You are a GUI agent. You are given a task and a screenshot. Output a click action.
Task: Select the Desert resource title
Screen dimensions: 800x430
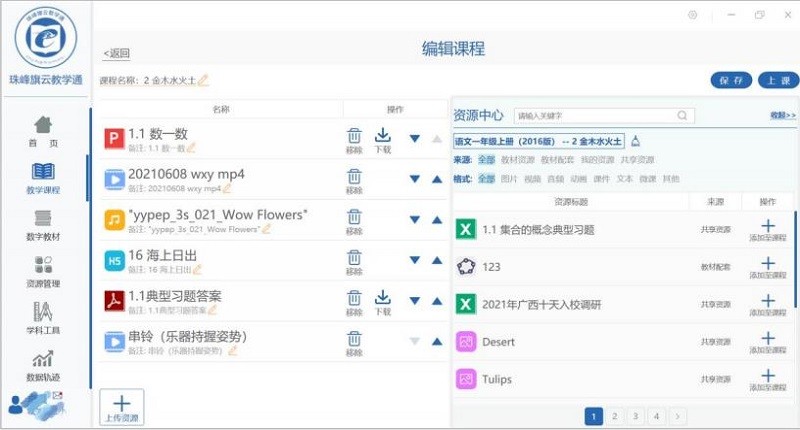click(x=498, y=342)
